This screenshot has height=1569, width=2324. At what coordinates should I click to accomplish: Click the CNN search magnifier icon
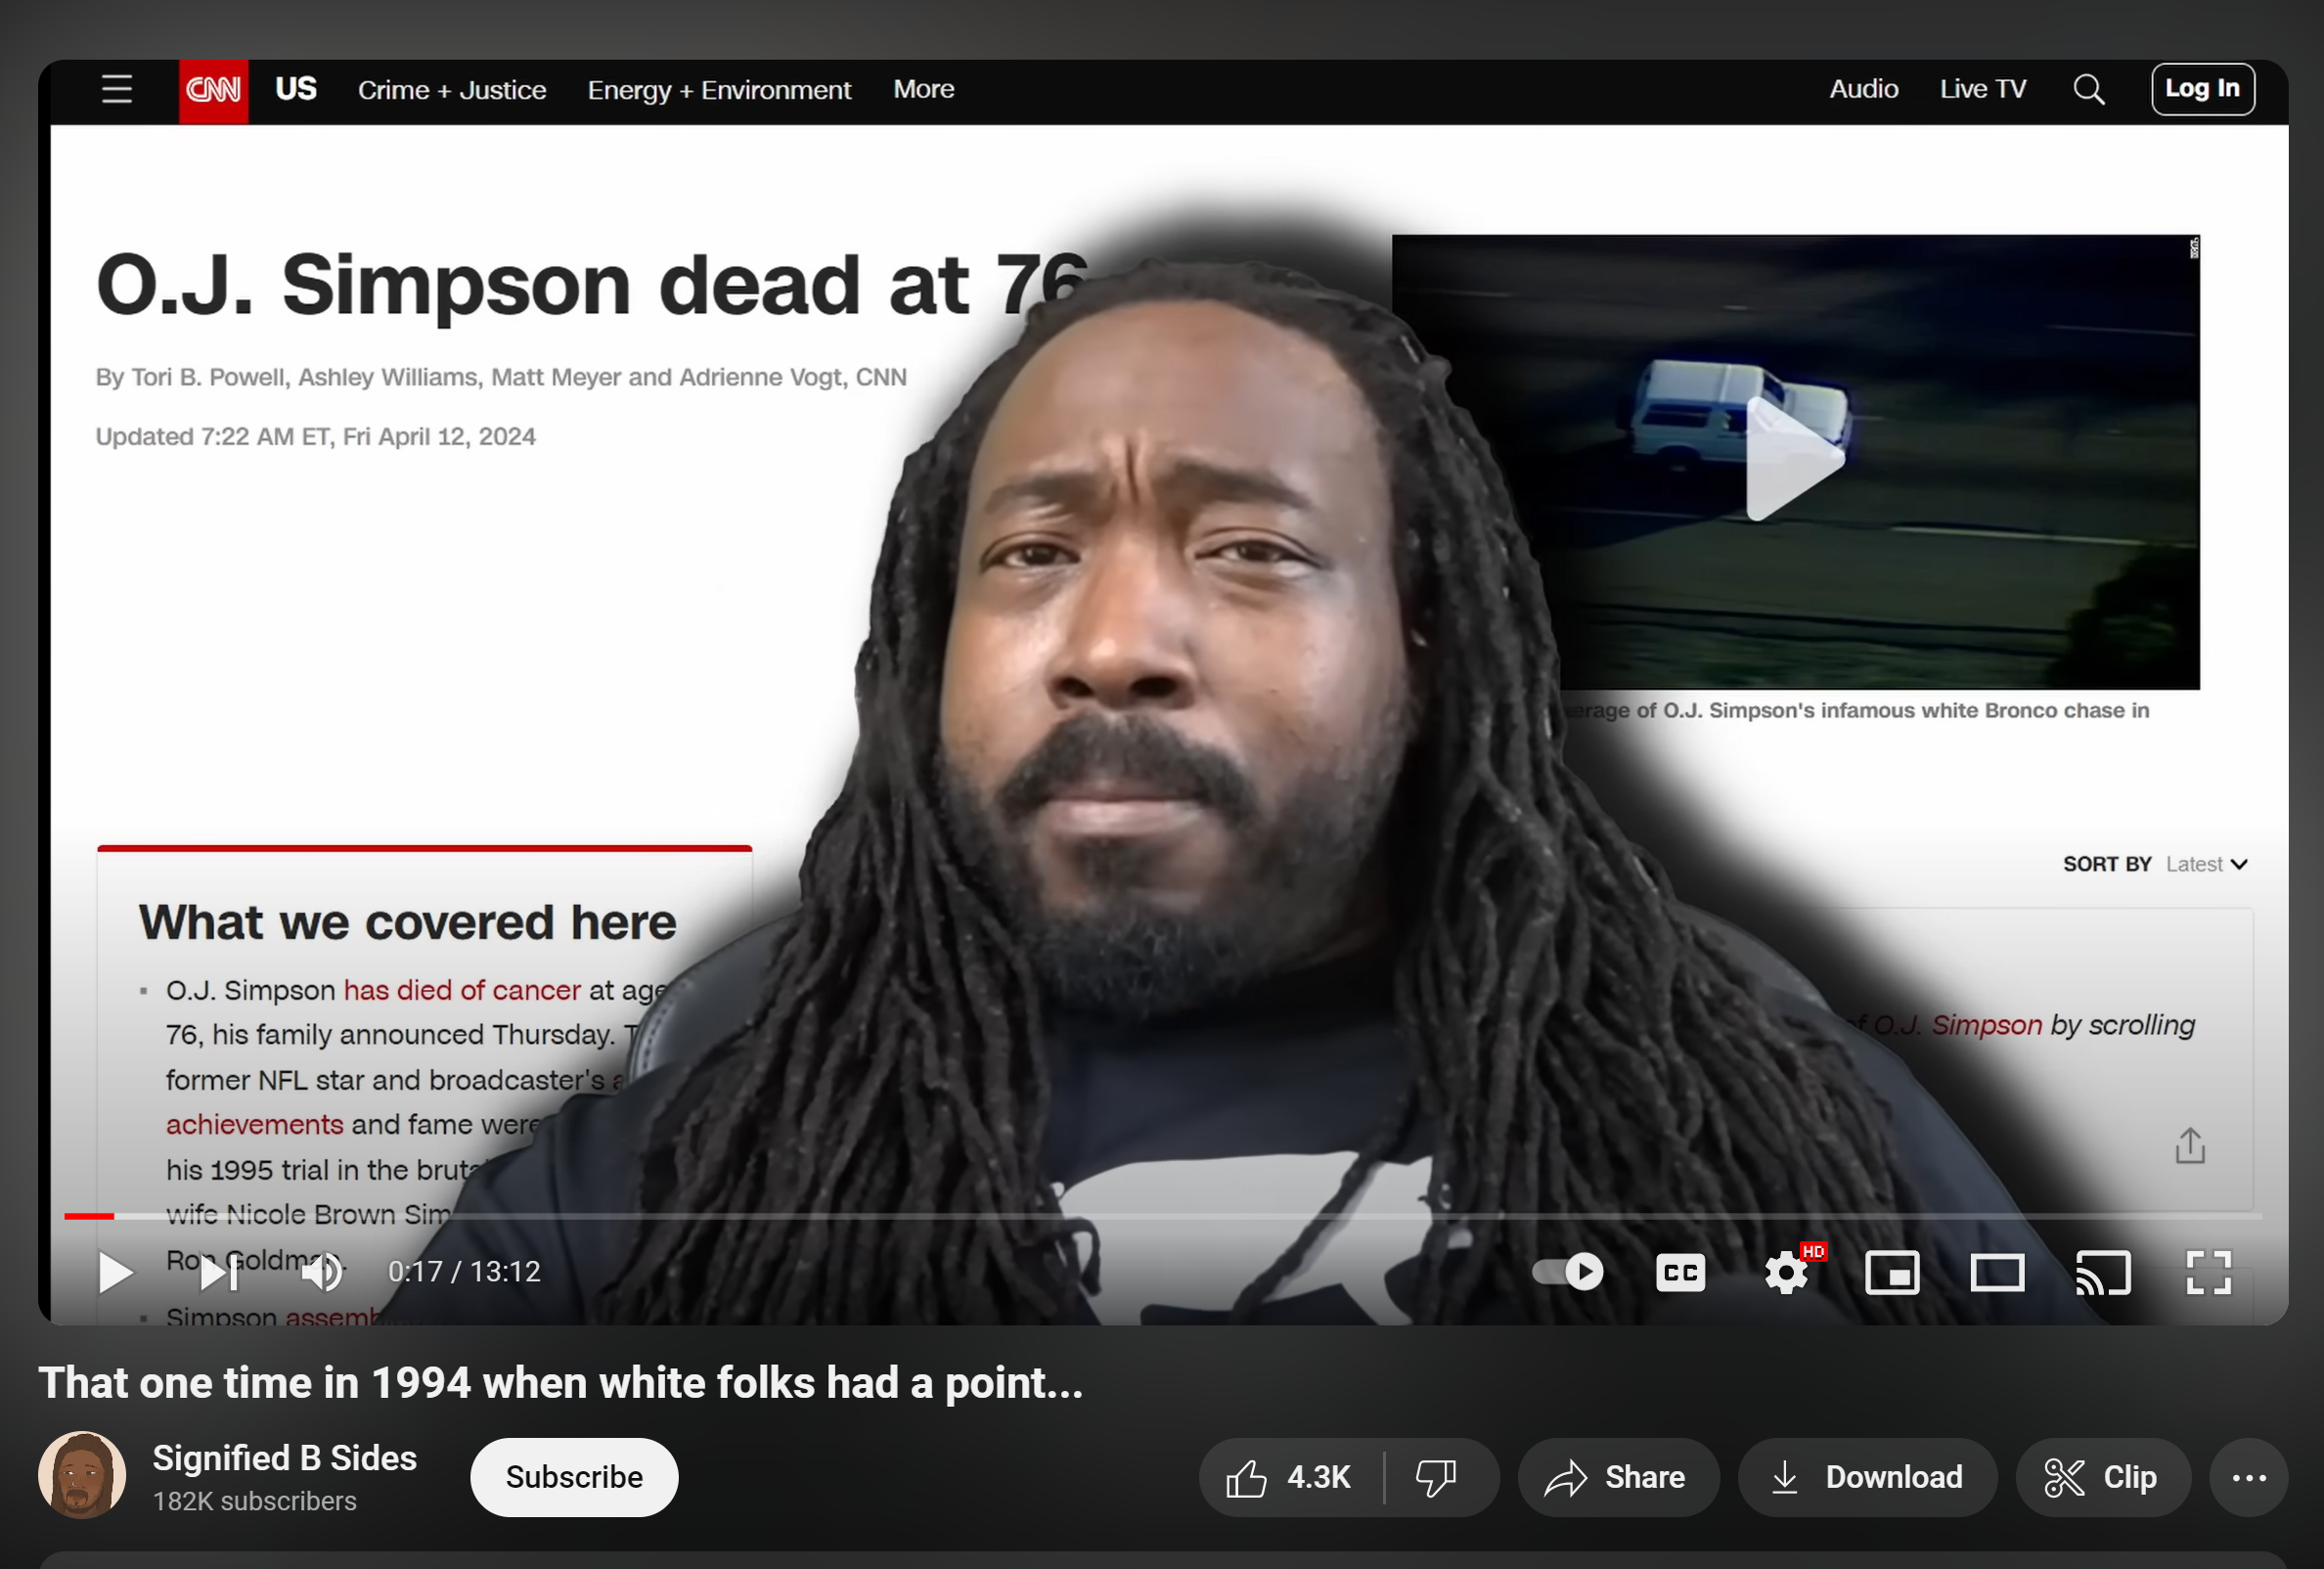[2088, 90]
